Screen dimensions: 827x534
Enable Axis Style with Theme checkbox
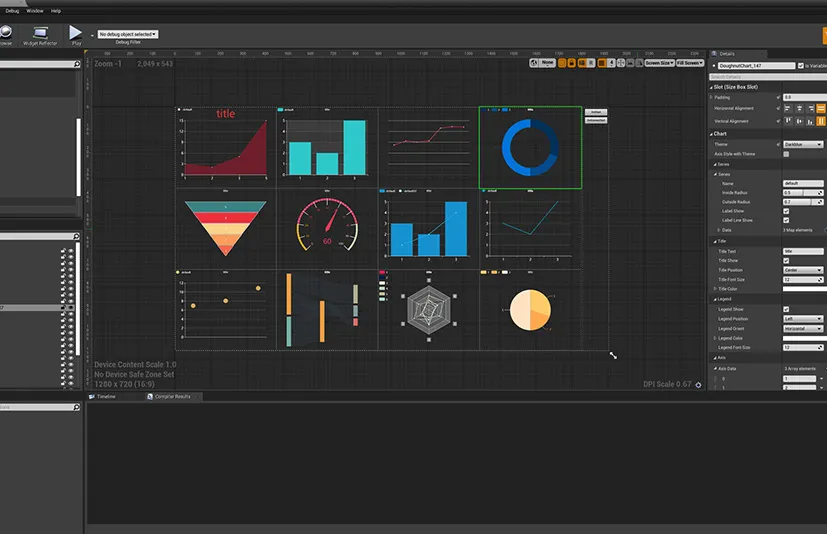(x=786, y=154)
